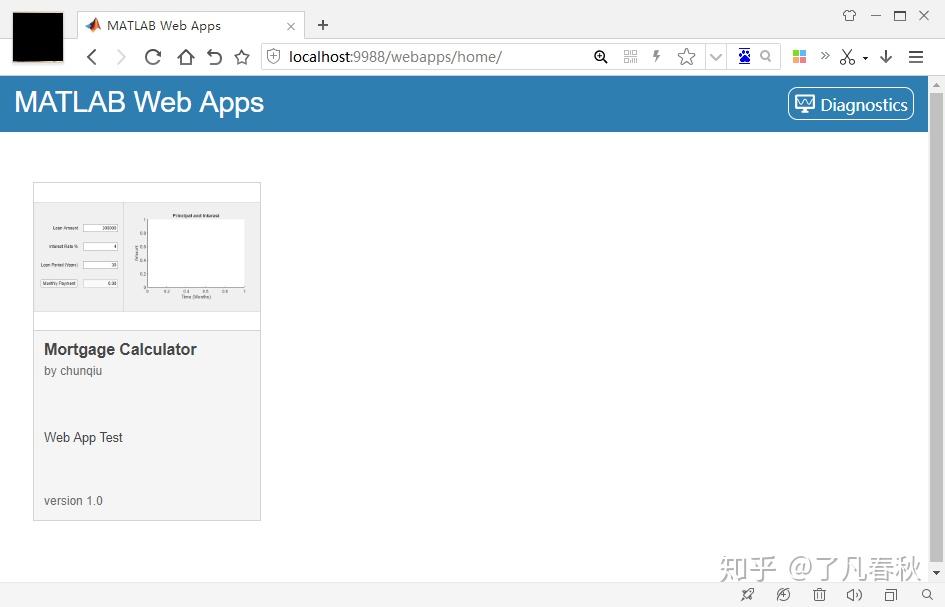Click the page vertical scrollbar track
This screenshot has height=607, width=945.
pyautogui.click(x=936, y=328)
